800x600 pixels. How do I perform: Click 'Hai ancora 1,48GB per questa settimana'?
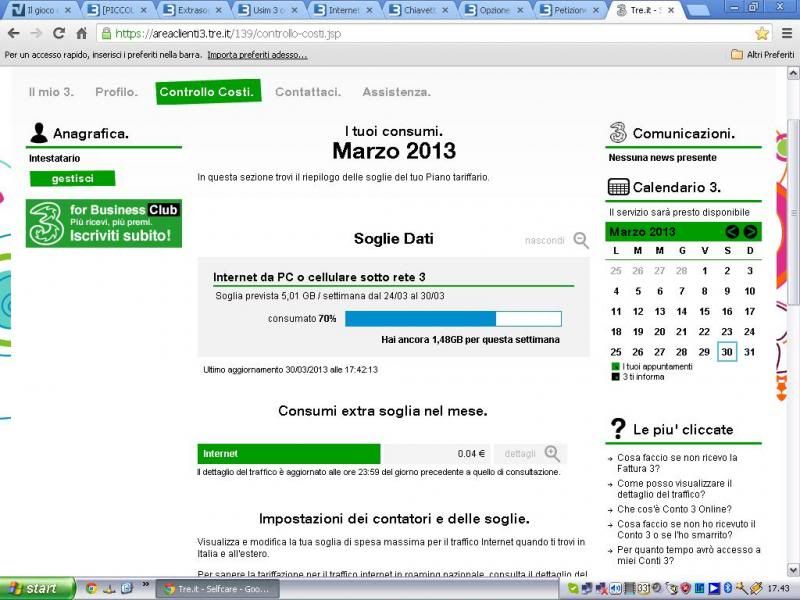470,340
